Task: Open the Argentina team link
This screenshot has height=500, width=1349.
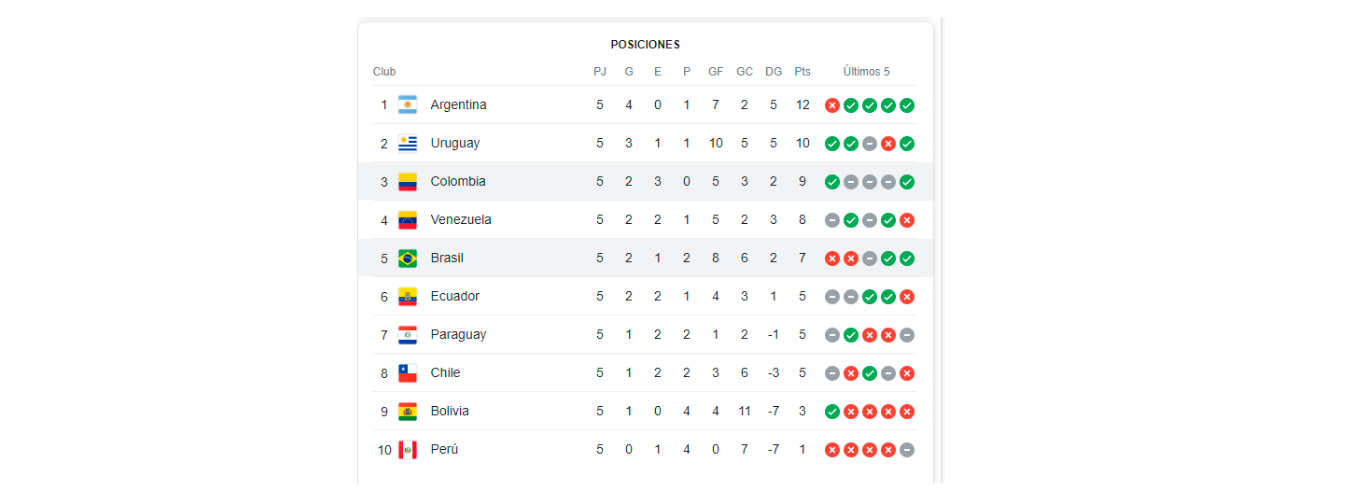Action: pyautogui.click(x=458, y=105)
